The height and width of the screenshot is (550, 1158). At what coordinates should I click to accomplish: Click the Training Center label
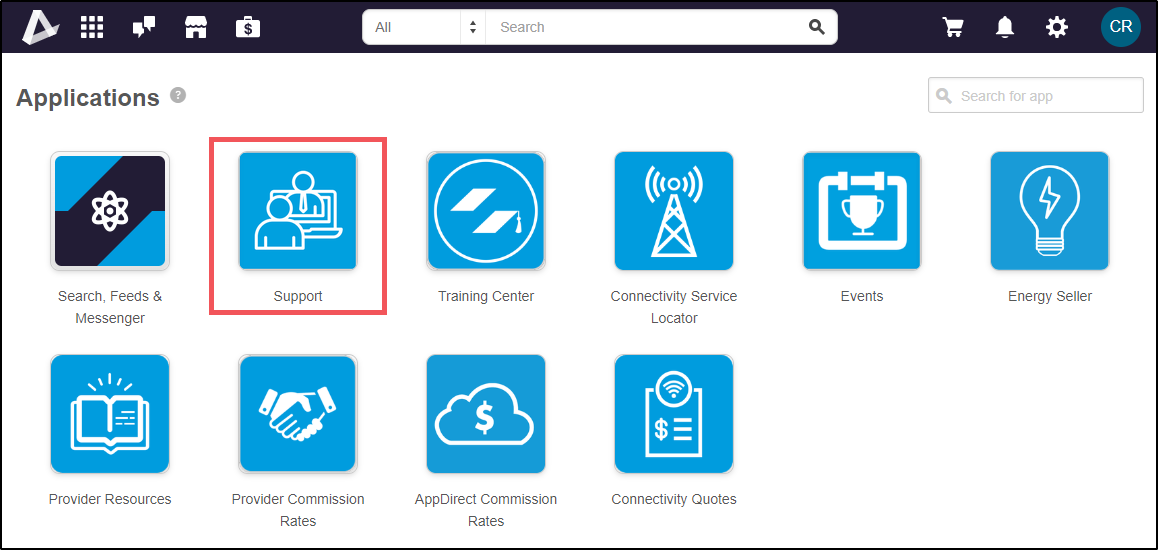click(486, 297)
